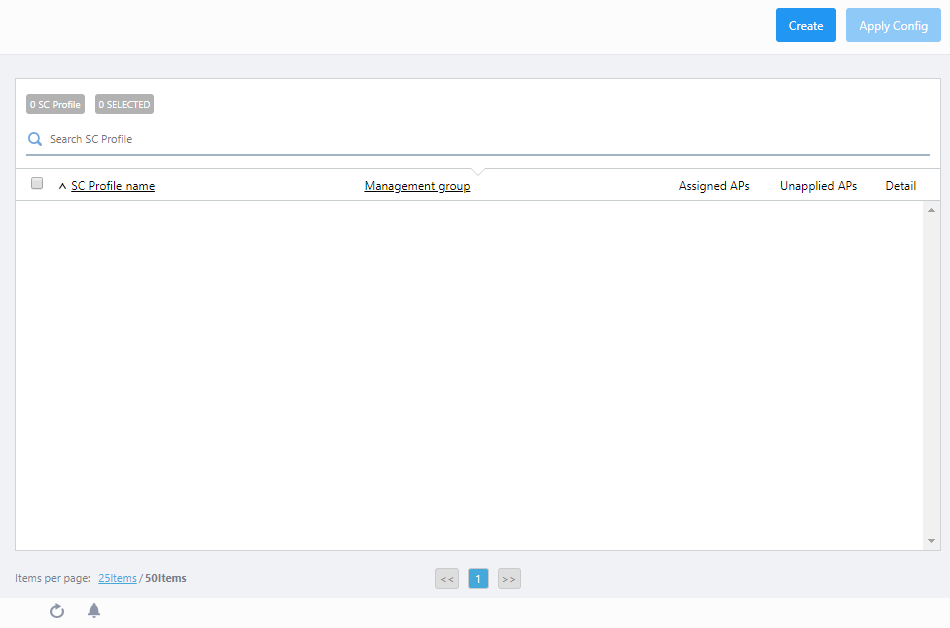Click the search magnifier icon
The height and width of the screenshot is (628, 950).
35,139
